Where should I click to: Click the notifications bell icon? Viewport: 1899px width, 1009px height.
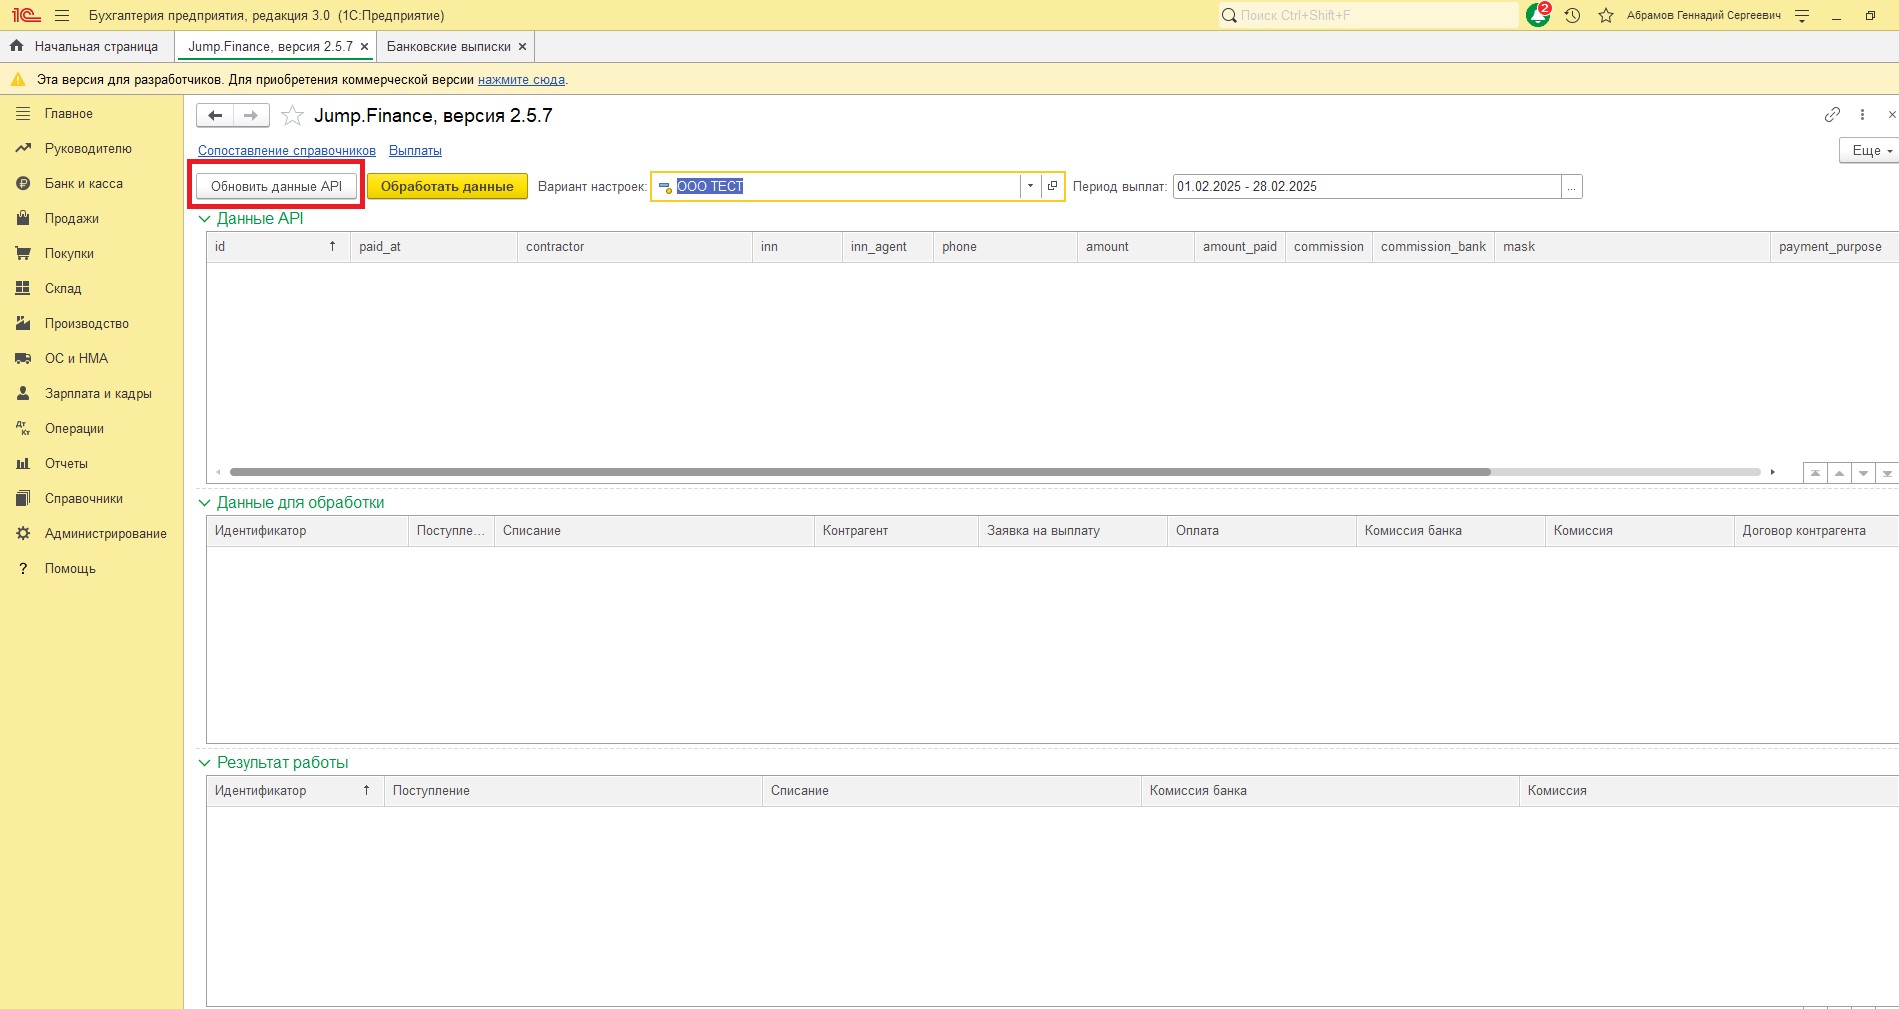point(1537,16)
